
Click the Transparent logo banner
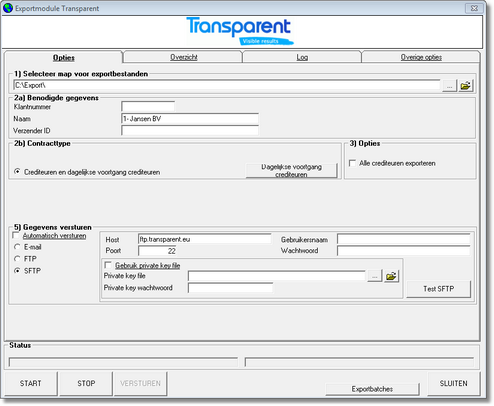240,31
